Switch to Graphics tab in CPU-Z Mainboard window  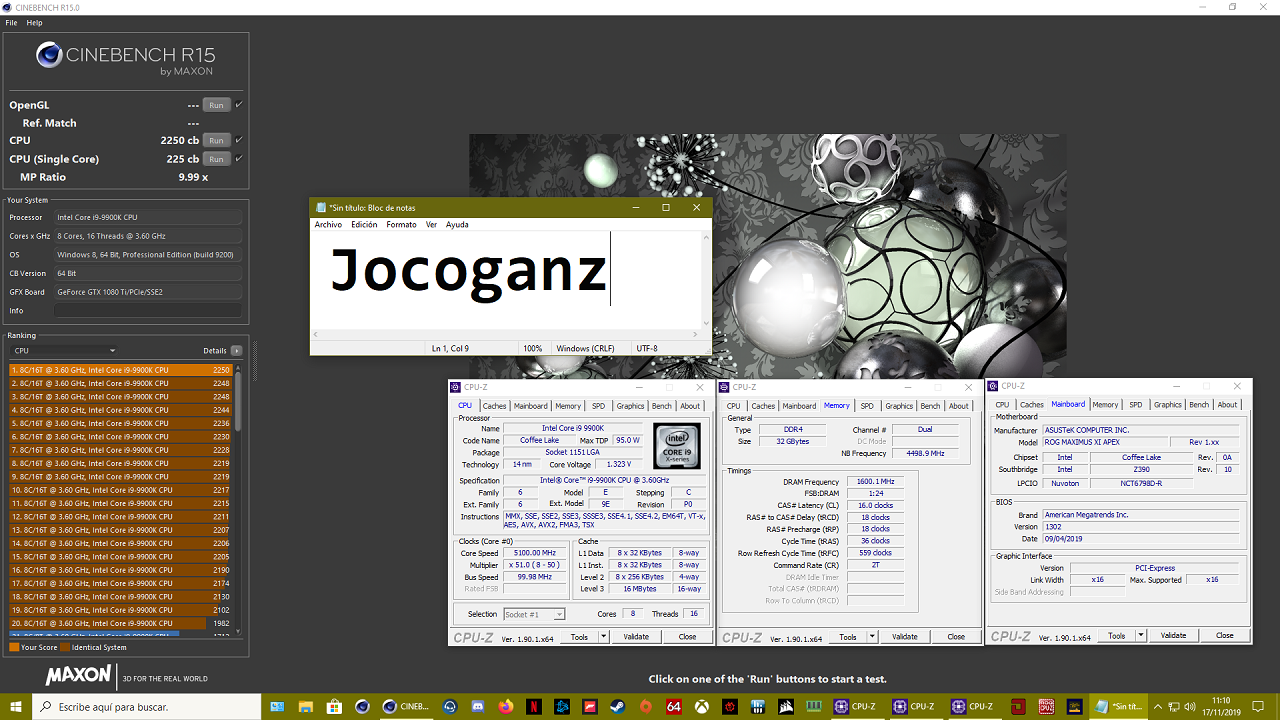[1168, 405]
